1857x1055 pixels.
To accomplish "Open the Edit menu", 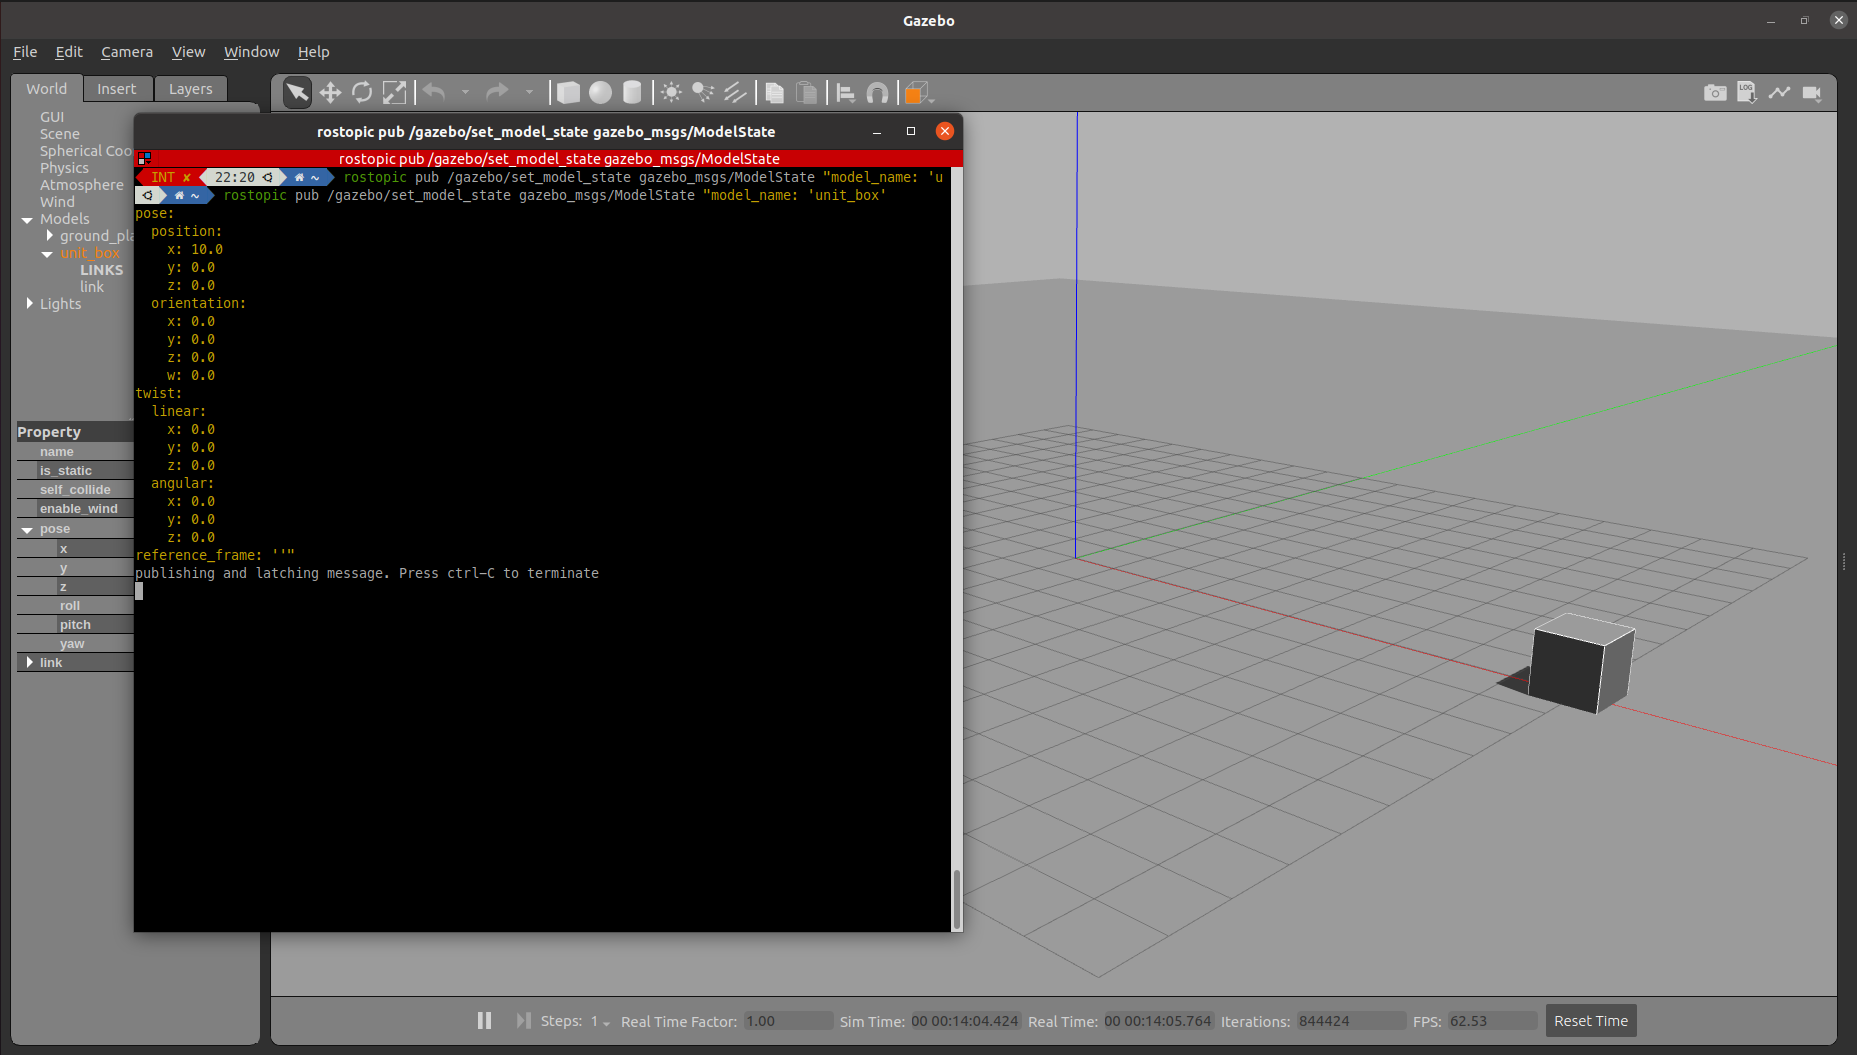I will pyautogui.click(x=69, y=52).
